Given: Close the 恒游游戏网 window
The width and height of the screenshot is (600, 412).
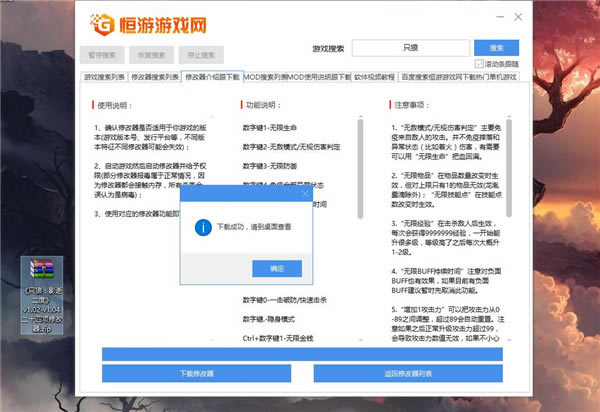Looking at the screenshot, I should 518,17.
